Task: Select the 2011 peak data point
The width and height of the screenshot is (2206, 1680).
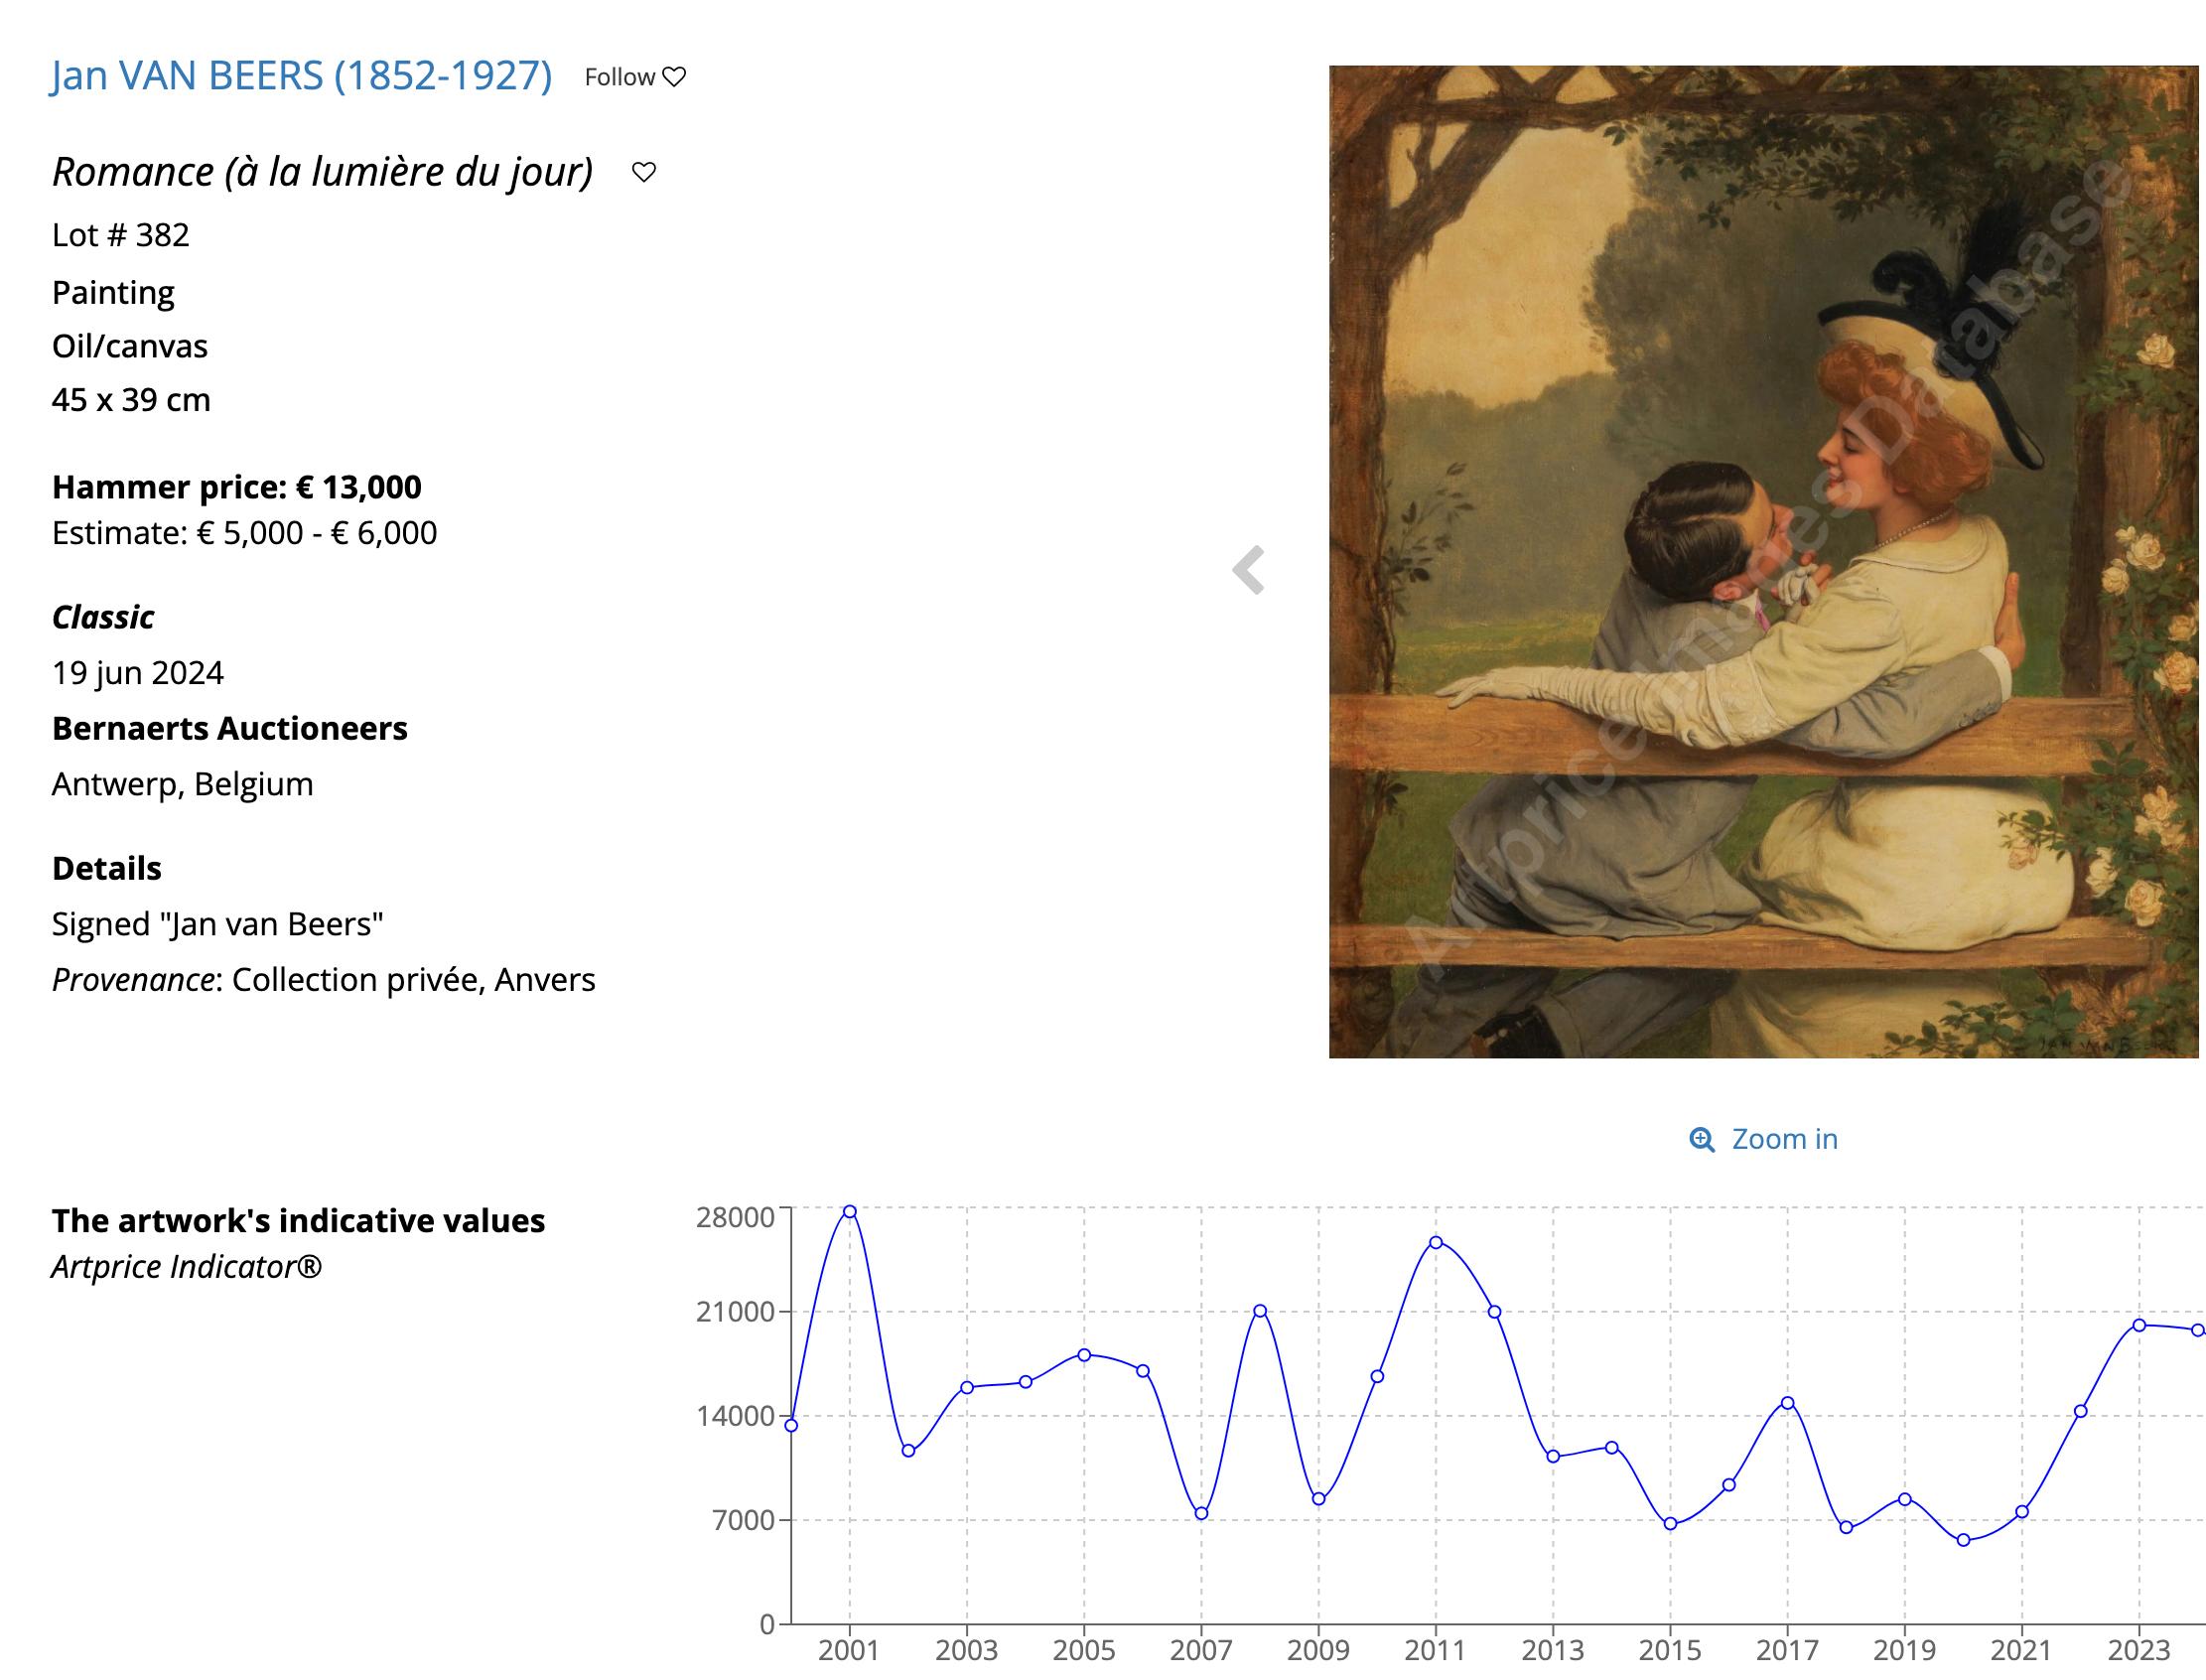Action: 1435,1242
